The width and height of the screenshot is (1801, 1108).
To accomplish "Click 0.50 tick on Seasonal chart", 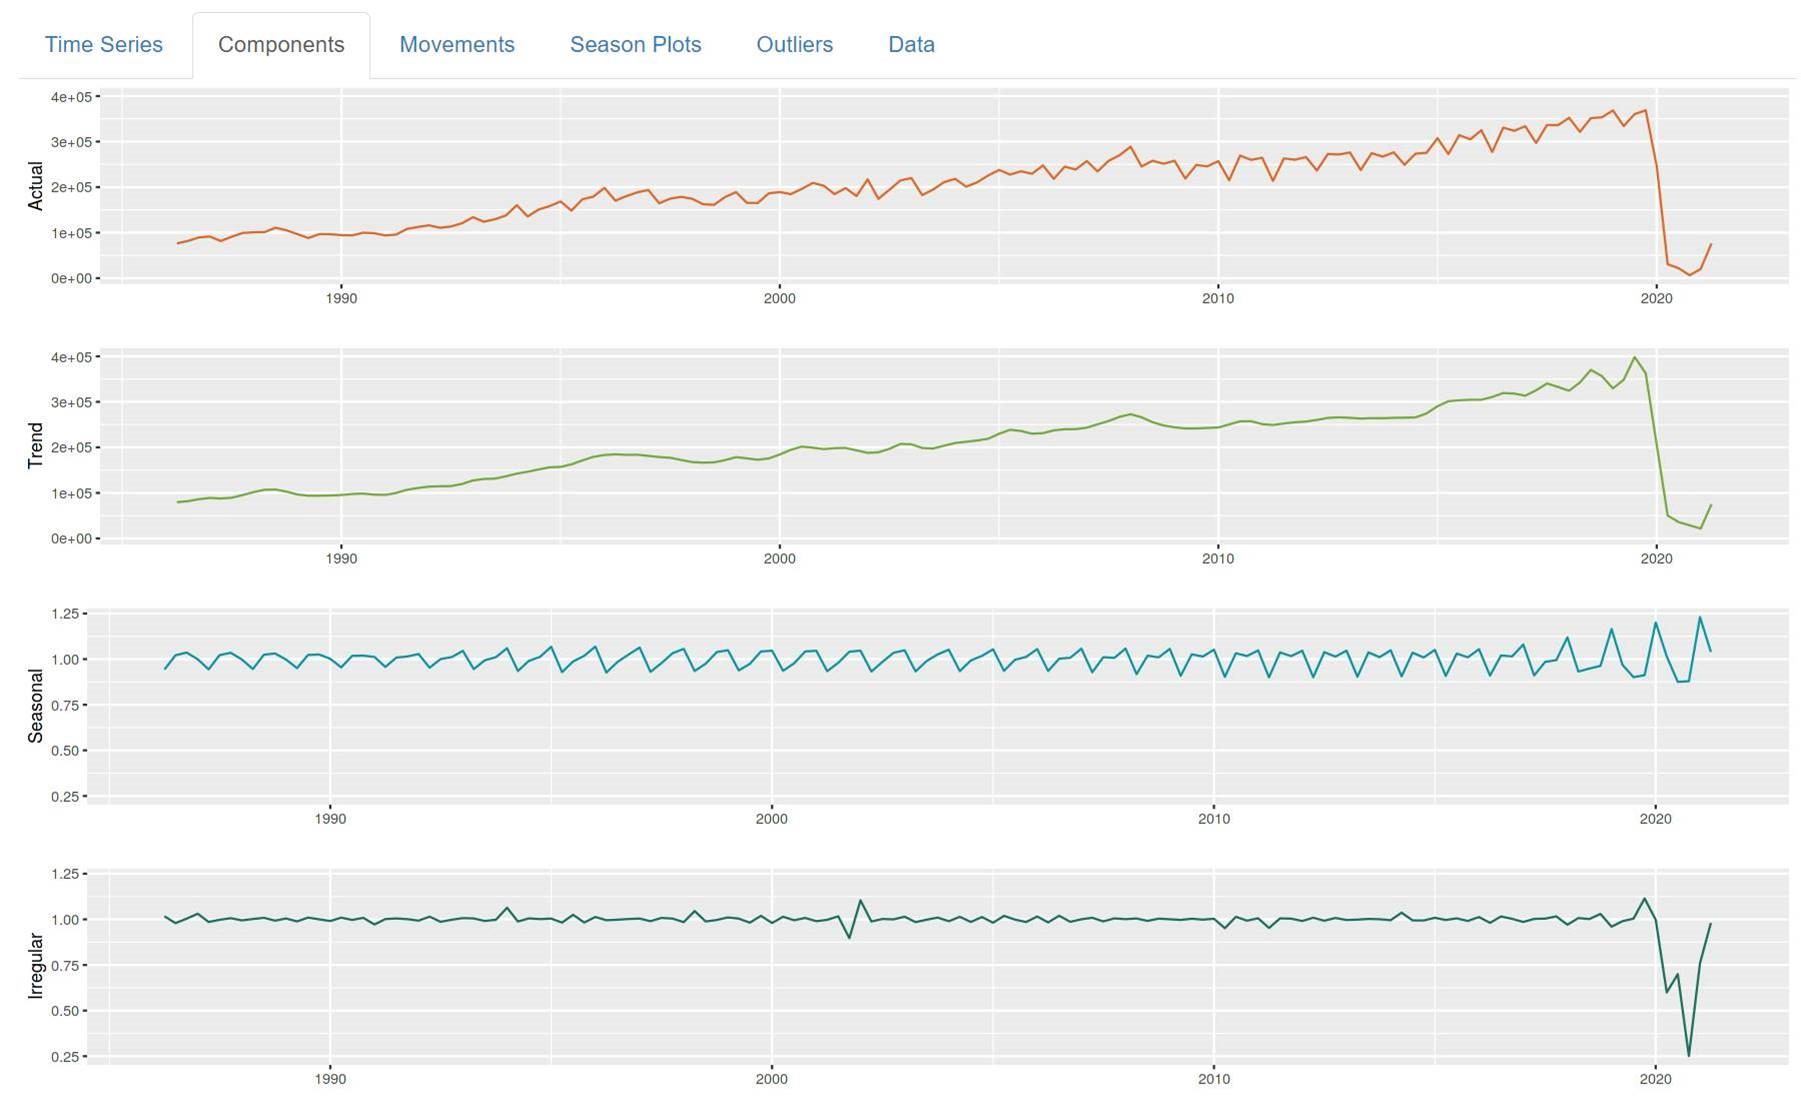I will [65, 751].
